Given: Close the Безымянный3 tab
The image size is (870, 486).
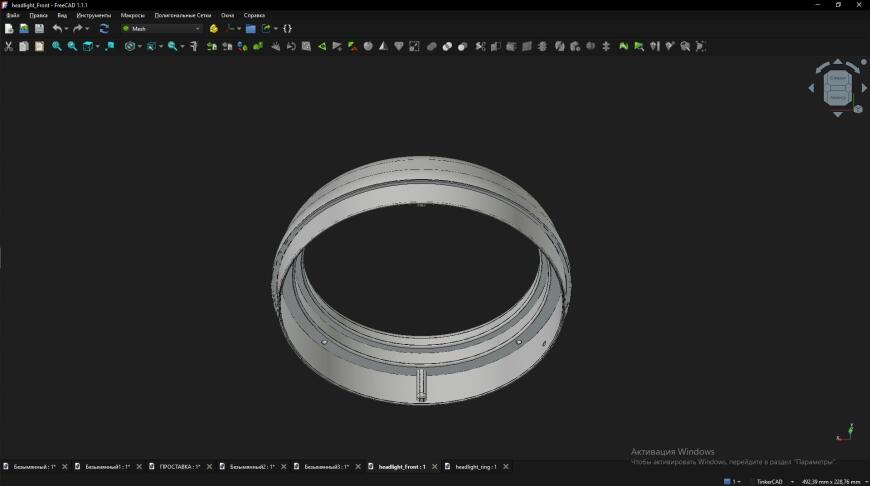Looking at the screenshot, I should click(x=358, y=467).
